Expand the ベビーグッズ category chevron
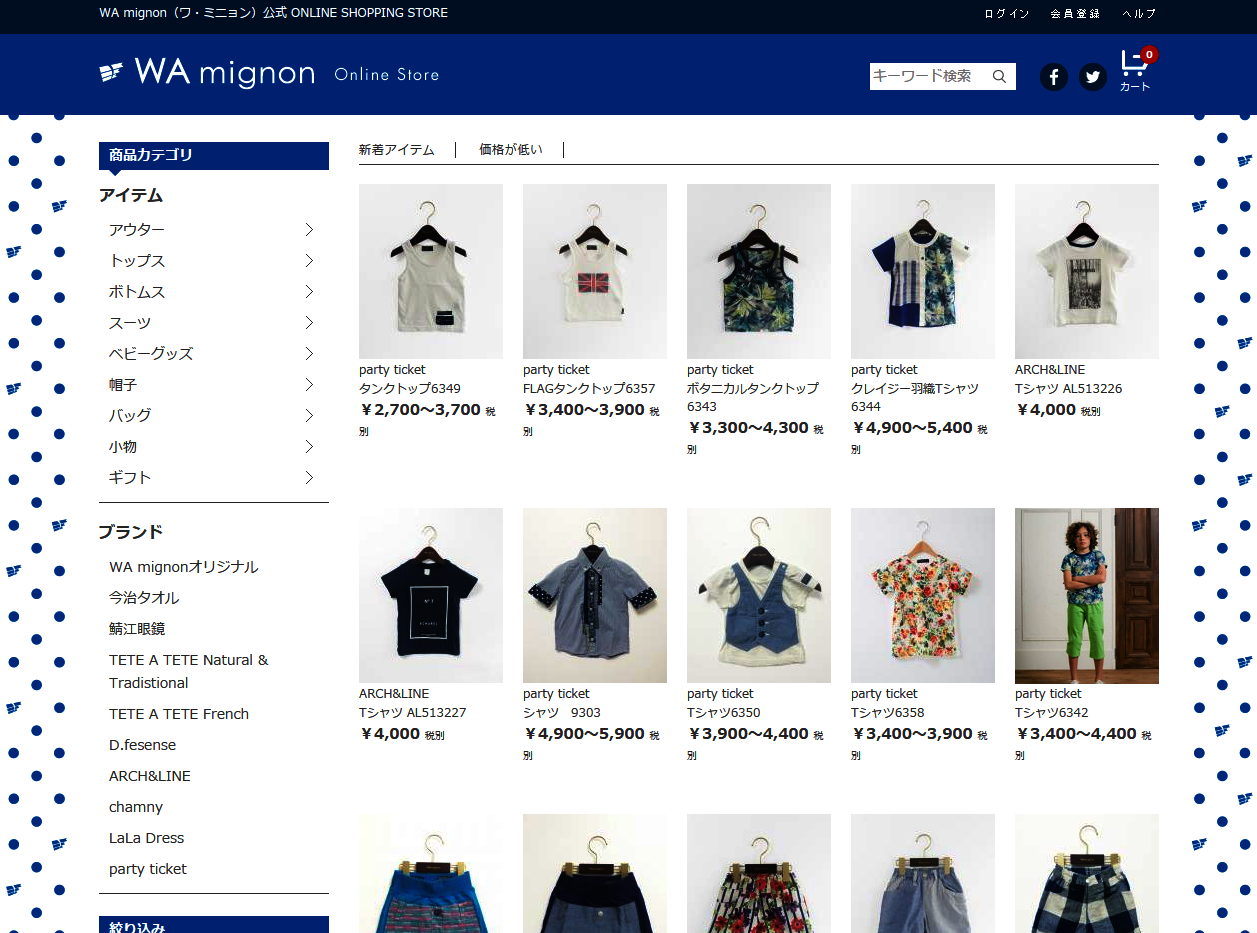The width and height of the screenshot is (1257, 933). [309, 354]
